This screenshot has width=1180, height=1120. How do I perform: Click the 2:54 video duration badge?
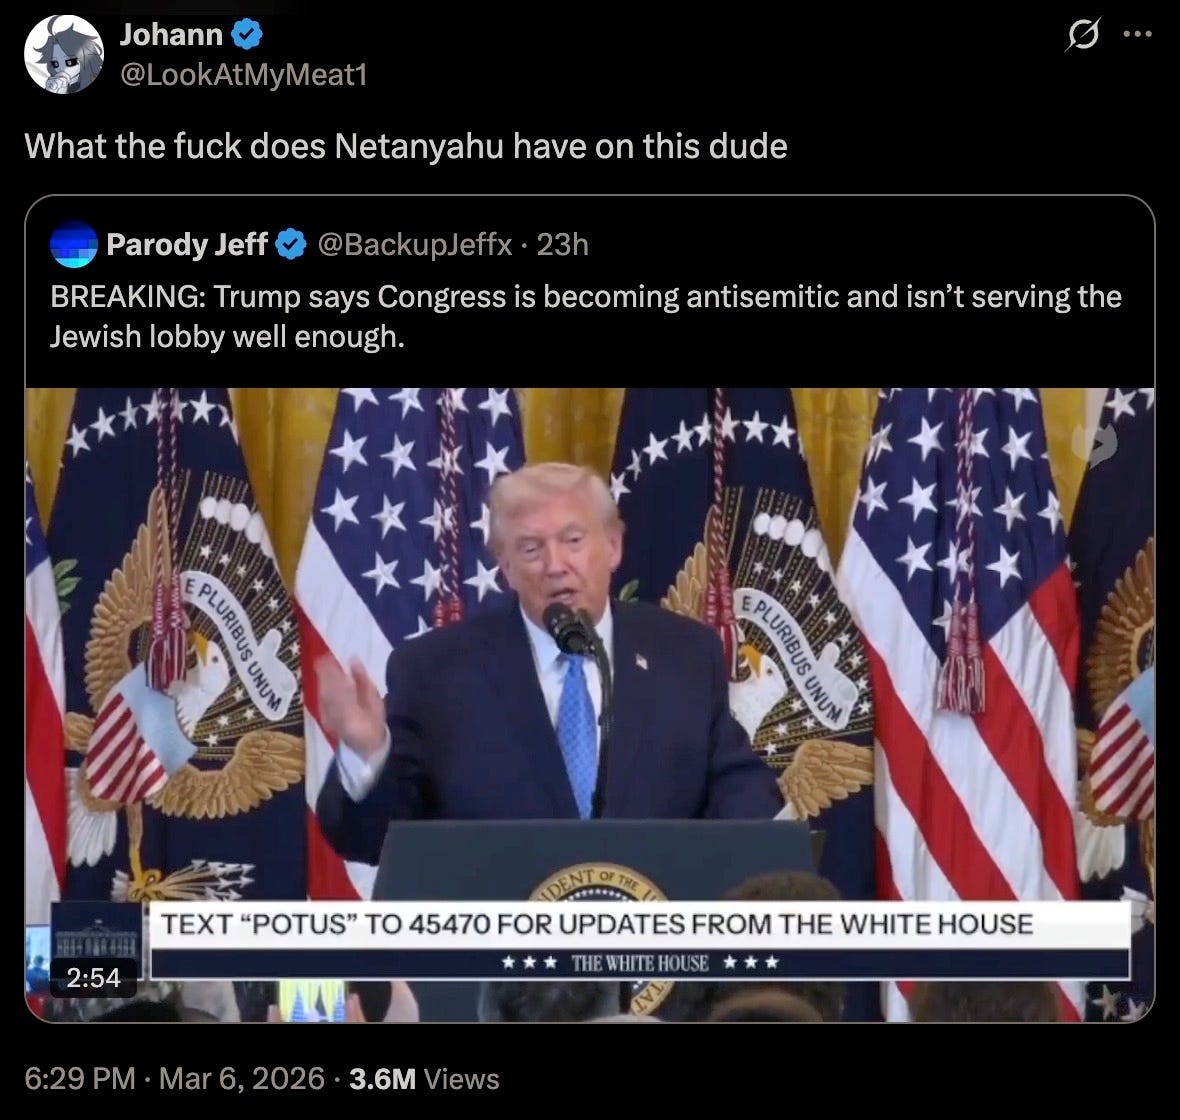93,978
